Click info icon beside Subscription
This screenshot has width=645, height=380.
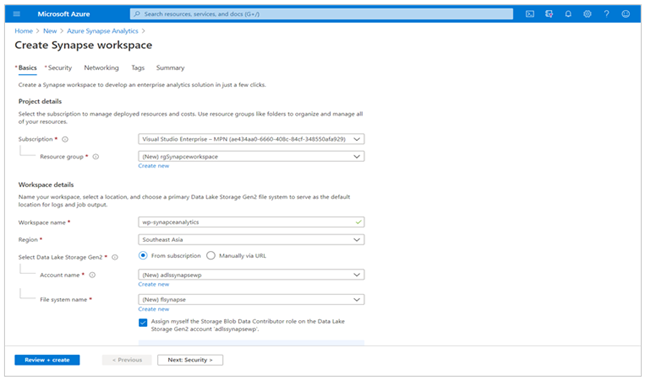coord(65,139)
